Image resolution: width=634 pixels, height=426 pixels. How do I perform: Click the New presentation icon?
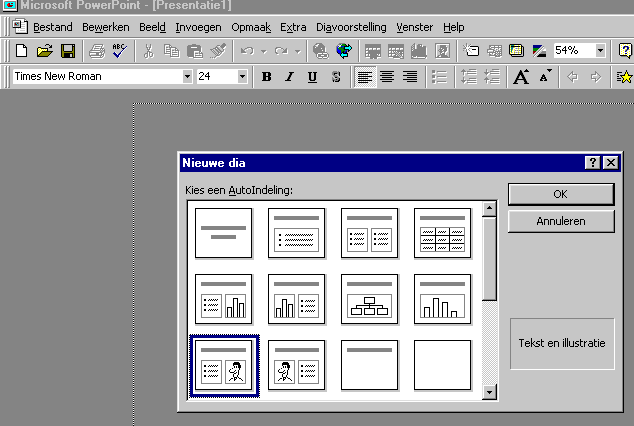coord(21,51)
